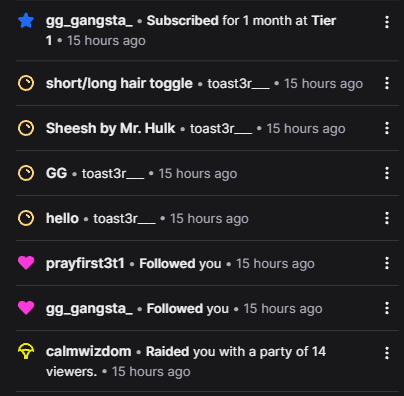Open the three-dot menu for prayfirst3t1 follow
404x396 pixels.
387,263
